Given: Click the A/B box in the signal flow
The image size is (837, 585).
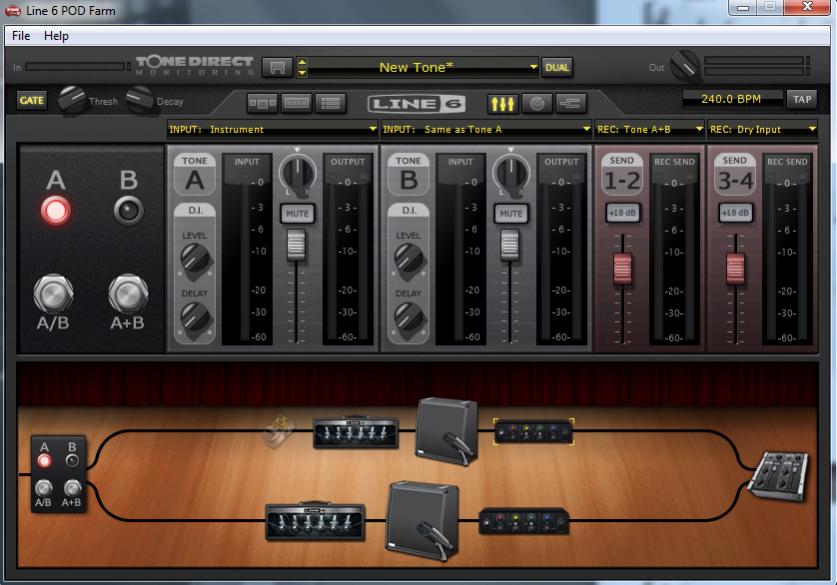Looking at the screenshot, I should 58,474.
